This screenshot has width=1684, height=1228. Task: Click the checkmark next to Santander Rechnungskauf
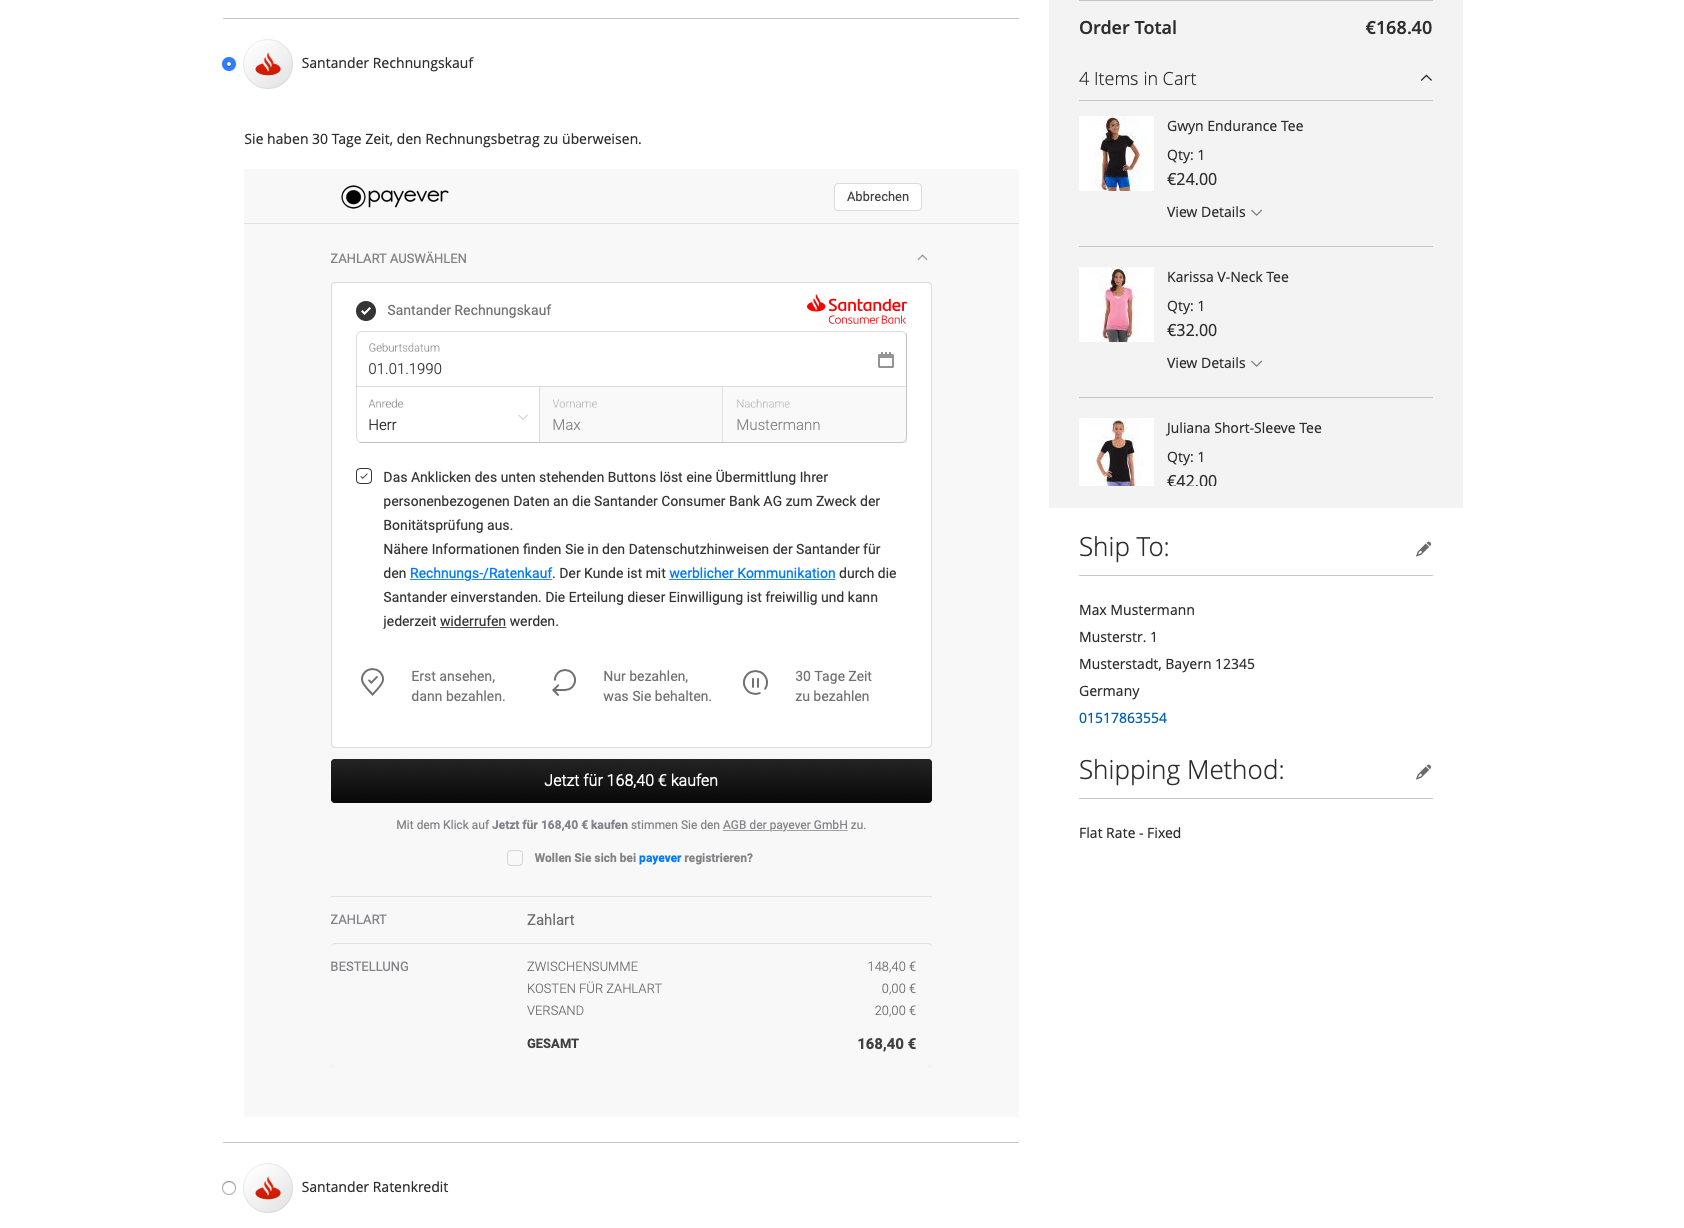[x=366, y=311]
